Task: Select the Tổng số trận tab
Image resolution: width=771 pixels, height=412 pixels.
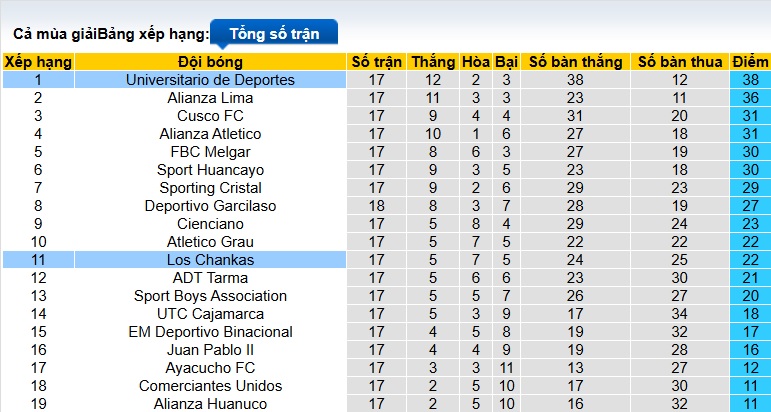Action: point(274,33)
